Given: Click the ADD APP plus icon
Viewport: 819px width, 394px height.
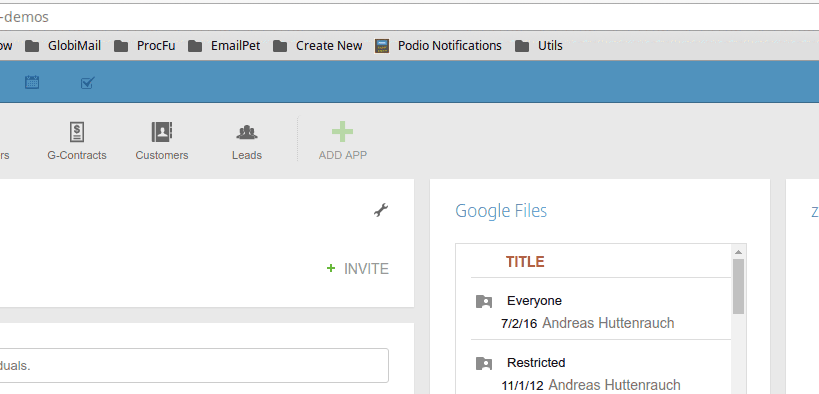Looking at the screenshot, I should [x=343, y=132].
